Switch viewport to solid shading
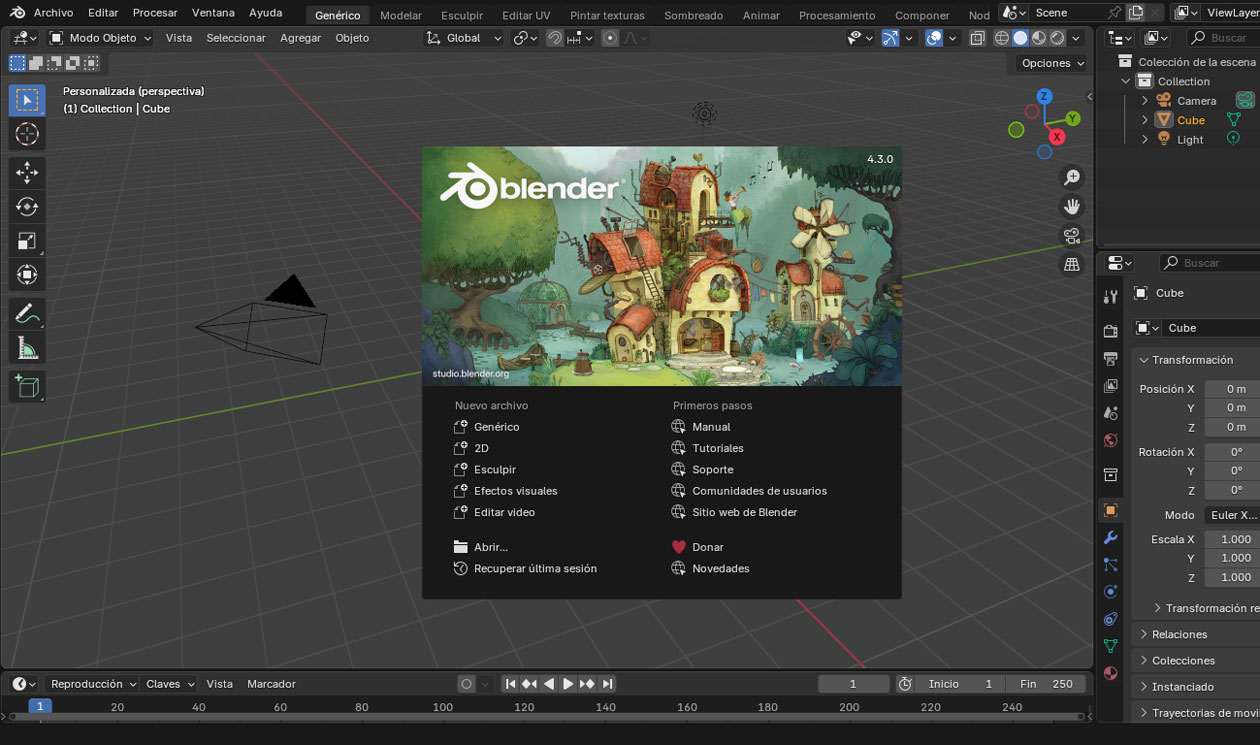The width and height of the screenshot is (1260, 745). 1020,38
